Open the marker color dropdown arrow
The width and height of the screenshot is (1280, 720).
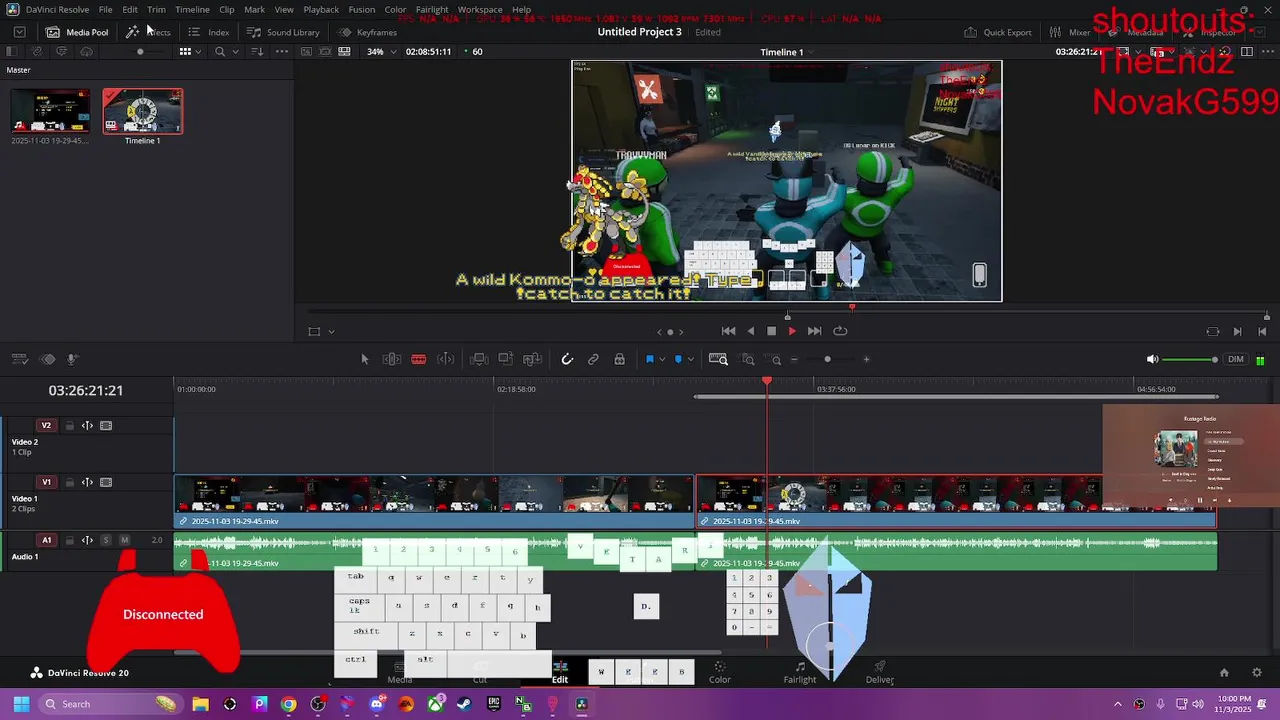[690, 360]
